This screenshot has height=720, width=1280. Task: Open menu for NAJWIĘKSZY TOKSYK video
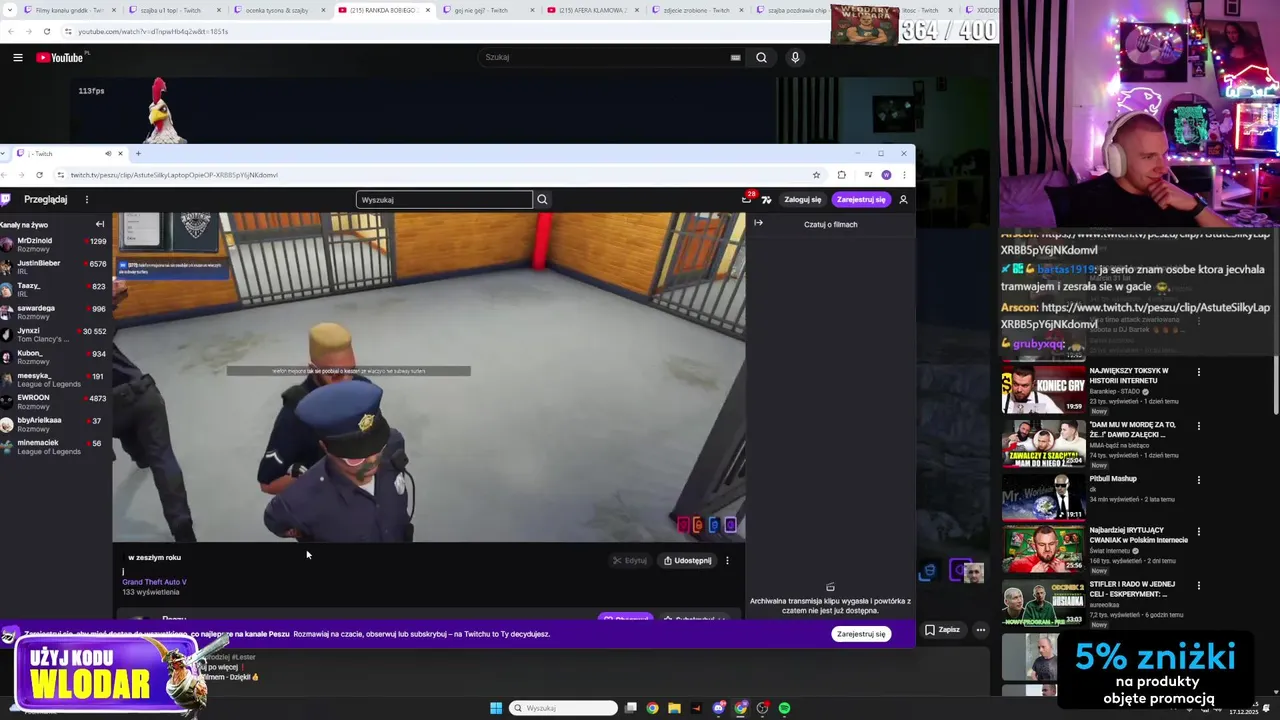coord(1198,372)
